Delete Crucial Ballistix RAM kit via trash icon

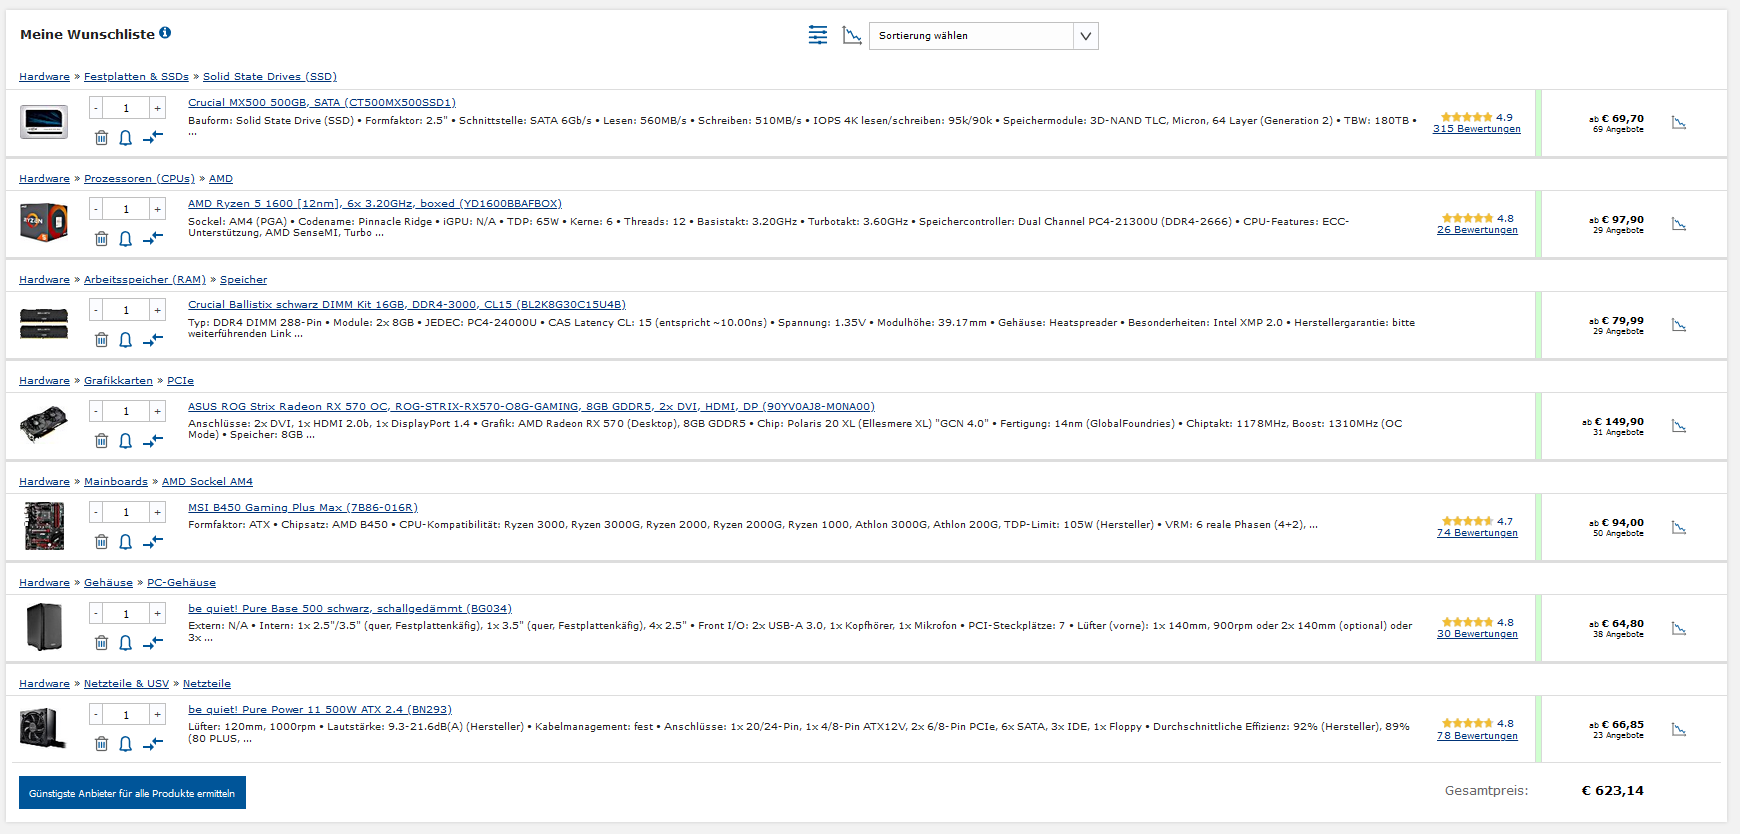click(101, 339)
